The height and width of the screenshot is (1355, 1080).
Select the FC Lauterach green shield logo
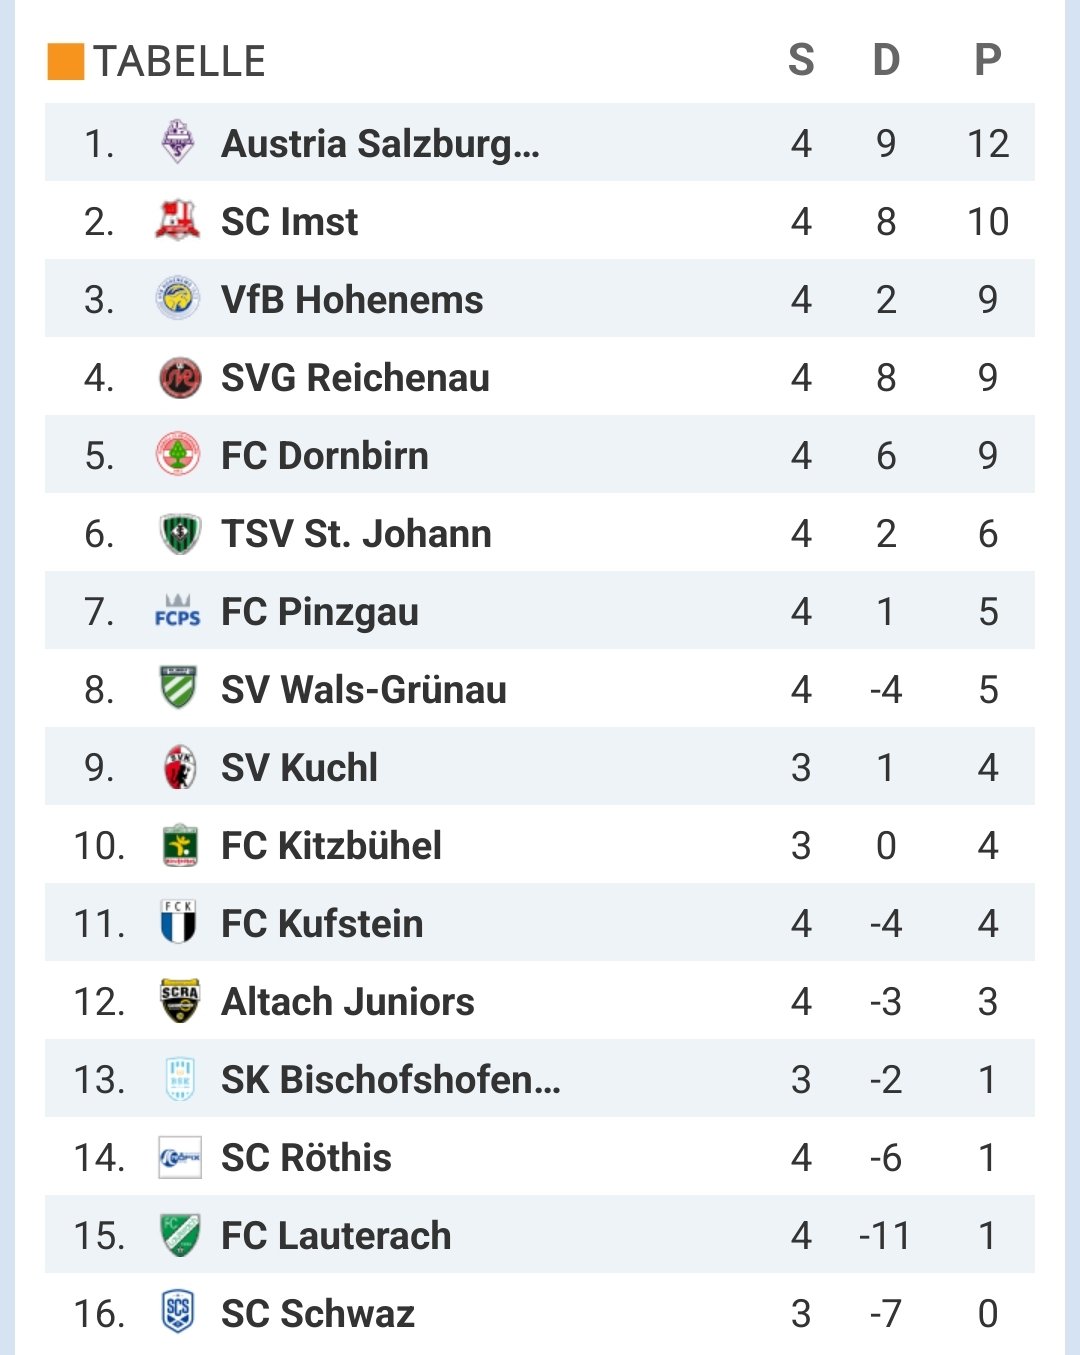pos(180,1235)
